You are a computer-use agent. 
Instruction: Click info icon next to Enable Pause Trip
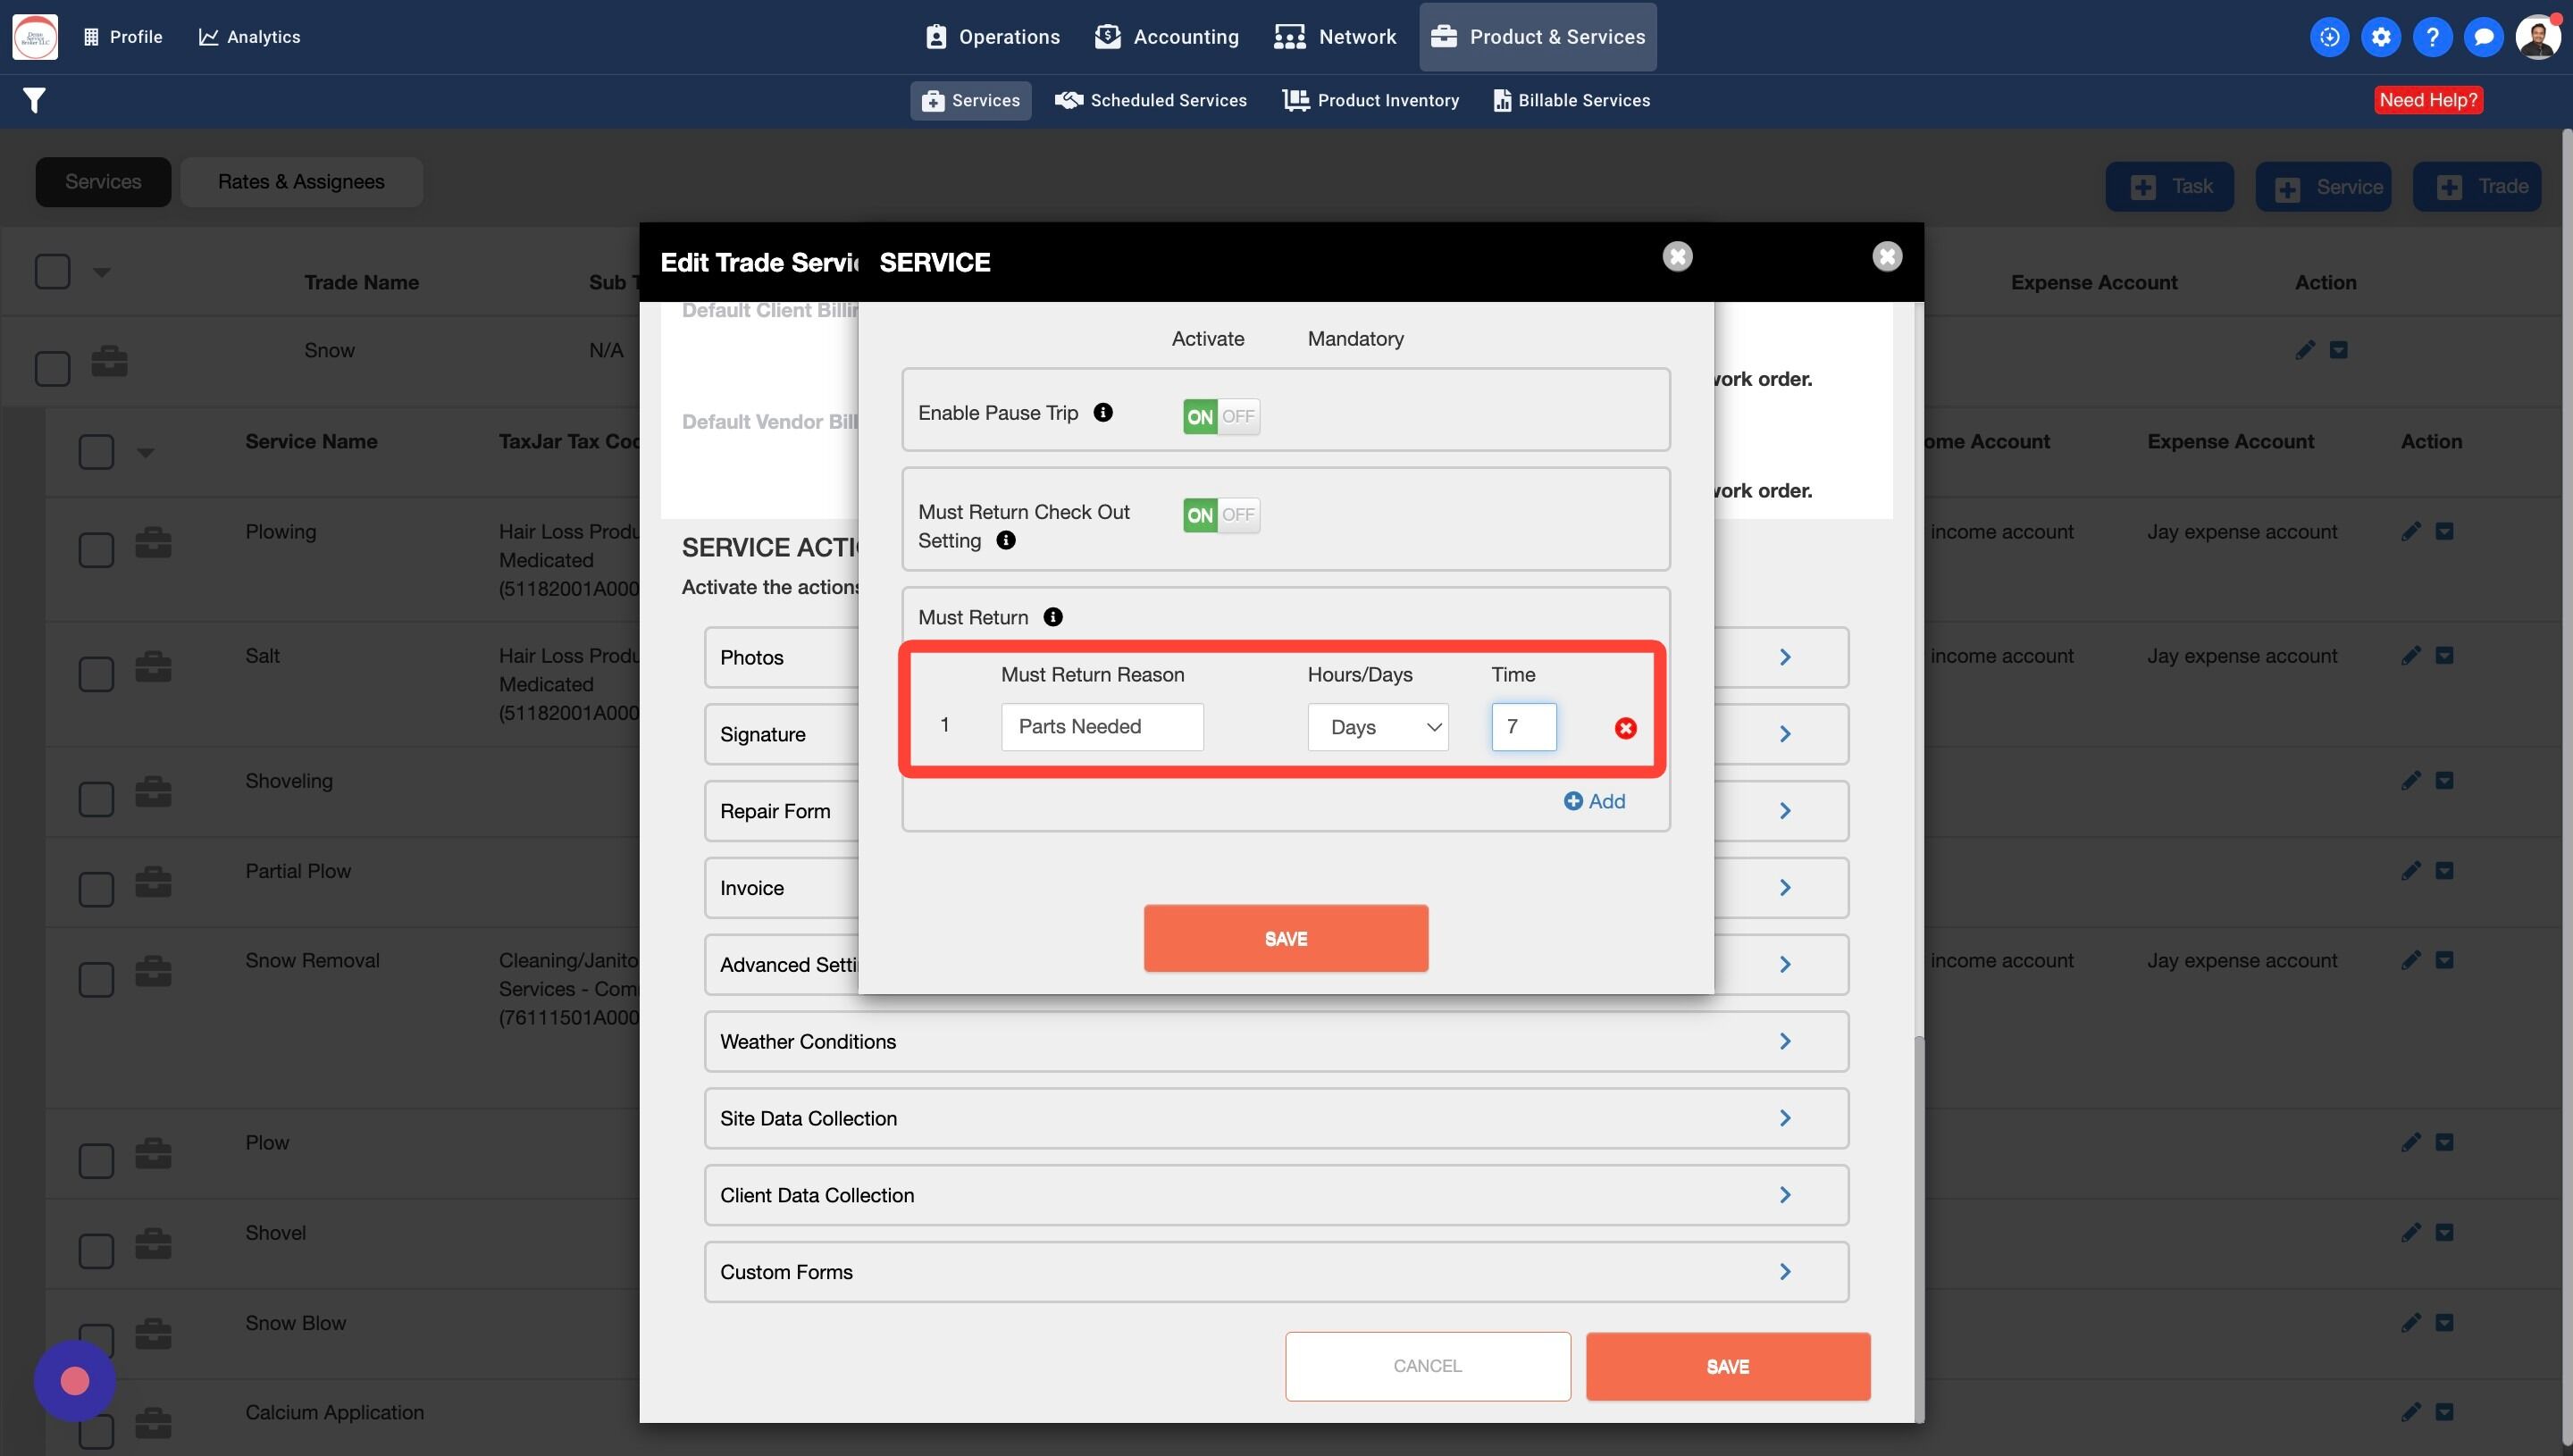[1102, 413]
